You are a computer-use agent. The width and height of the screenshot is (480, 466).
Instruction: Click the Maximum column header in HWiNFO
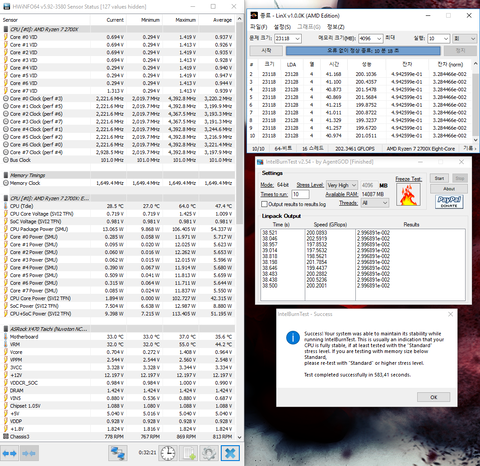181,20
